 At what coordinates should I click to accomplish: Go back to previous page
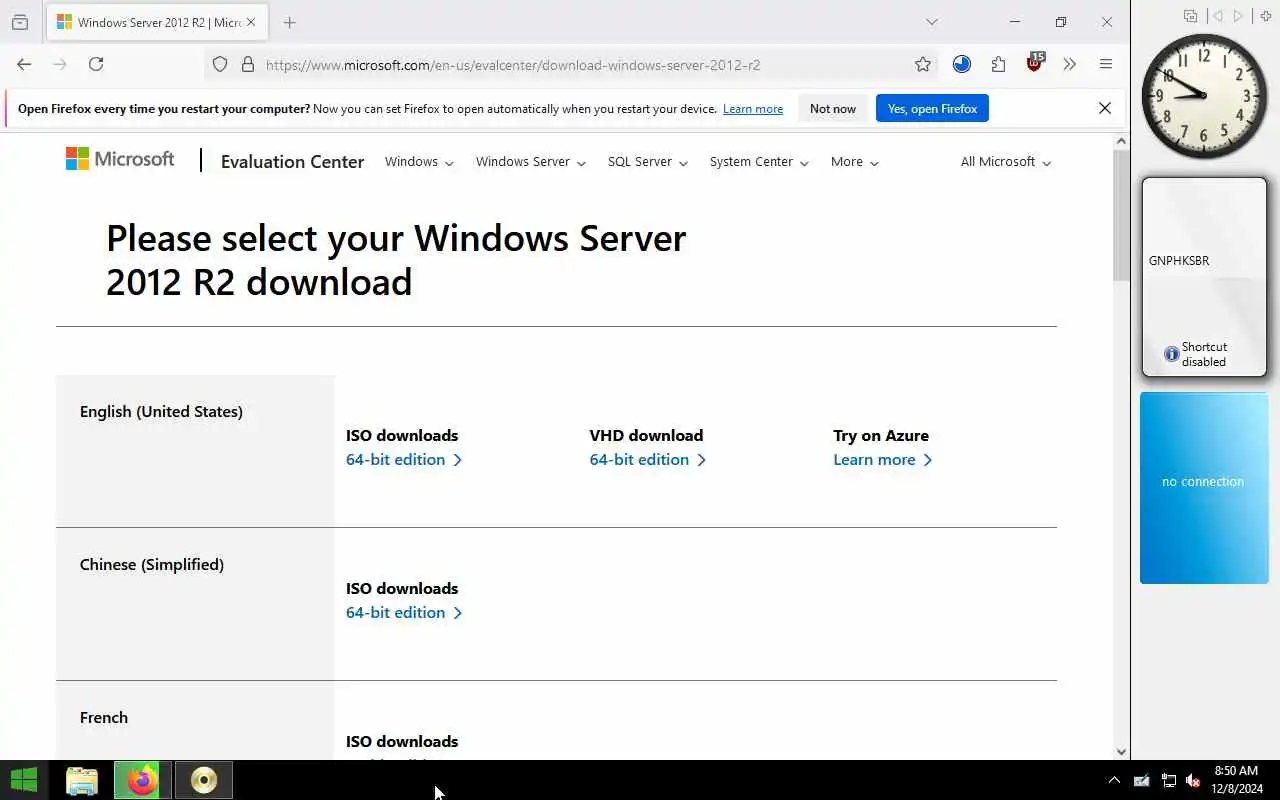24,64
